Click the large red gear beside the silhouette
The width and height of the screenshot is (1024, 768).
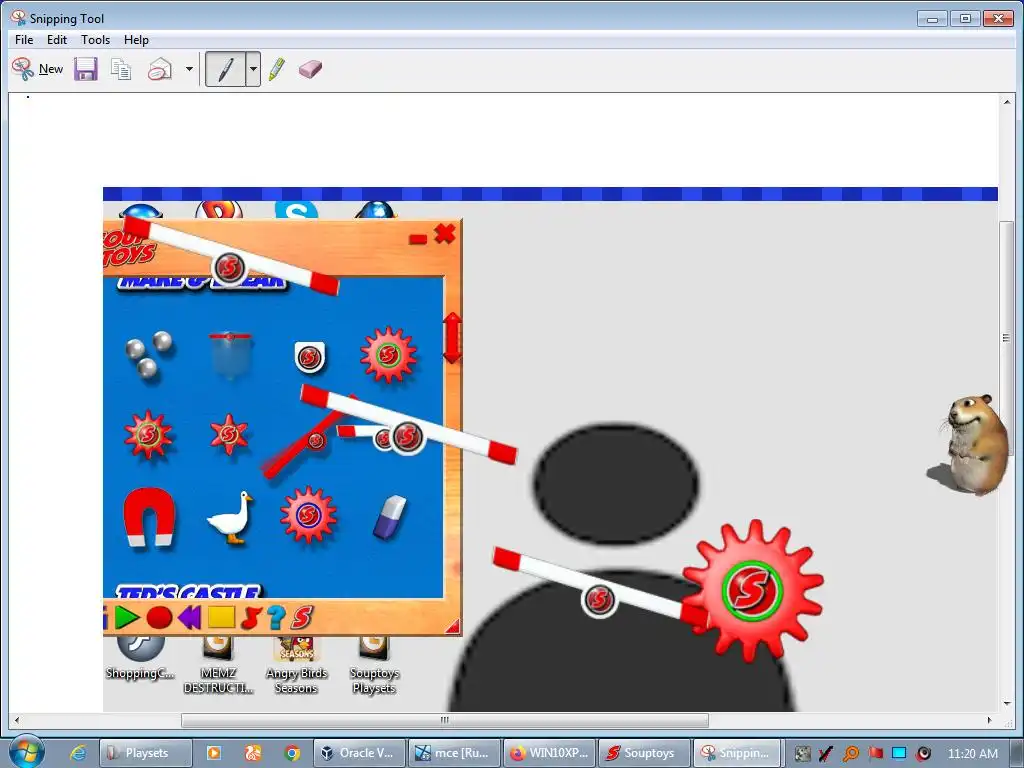coord(753,589)
